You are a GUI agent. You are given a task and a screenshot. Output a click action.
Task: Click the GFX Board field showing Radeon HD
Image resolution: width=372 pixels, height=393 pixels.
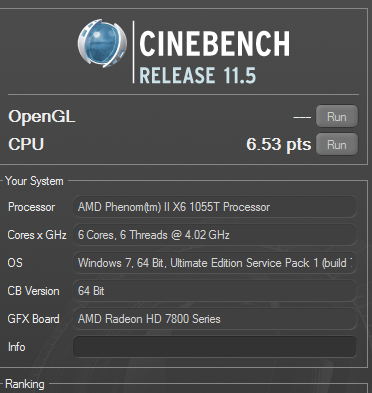click(215, 319)
